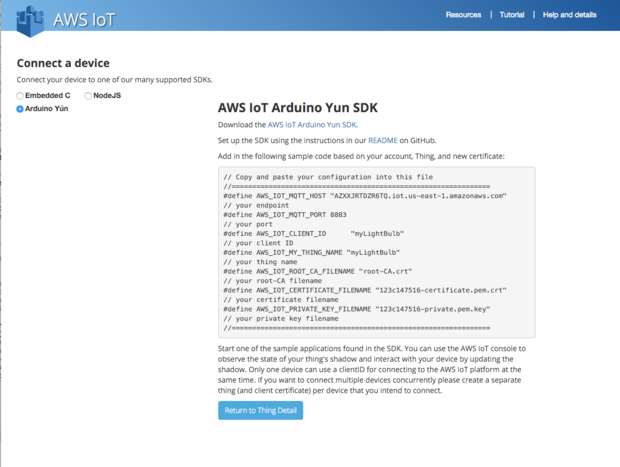Click the AWS_IOT_MQTT_PORT 8883 line

(285, 215)
